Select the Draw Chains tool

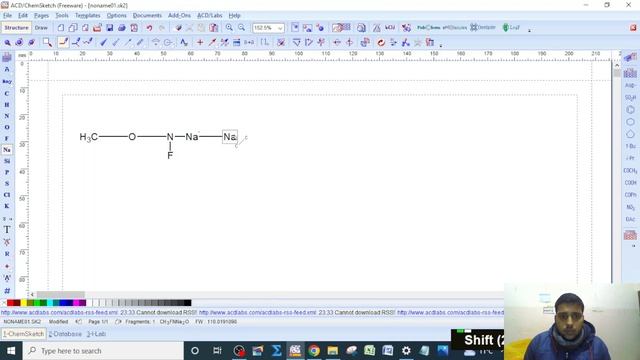click(88, 42)
